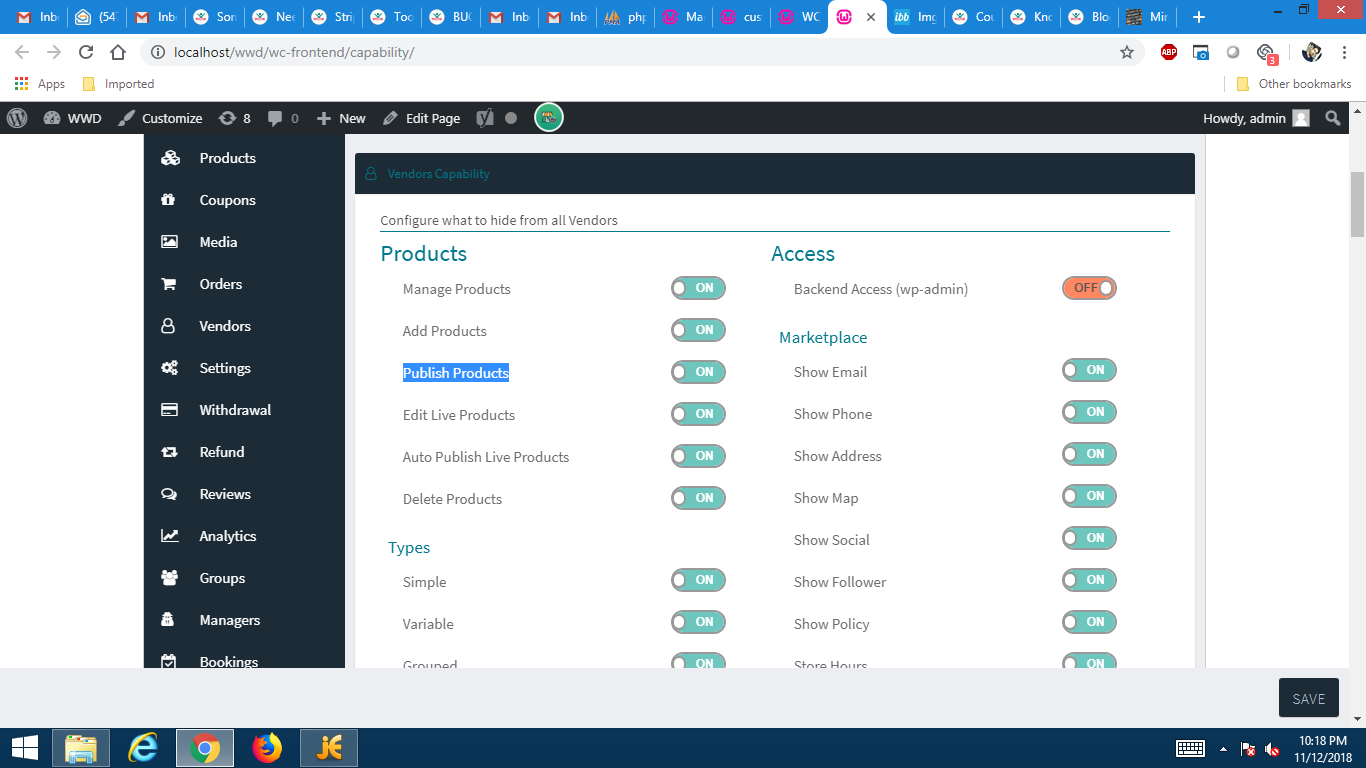Toggle Show Map switch
Screen dimensions: 1366x768
click(x=1089, y=496)
